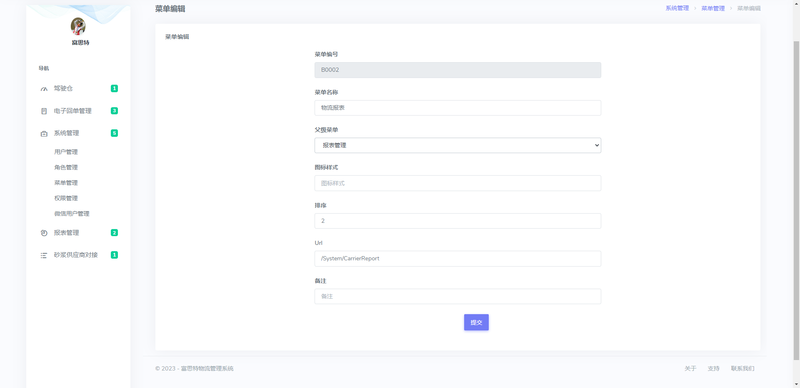Viewport: 800px width, 388px height.
Task: Click the 电子回单管理 document icon
Action: point(44,111)
